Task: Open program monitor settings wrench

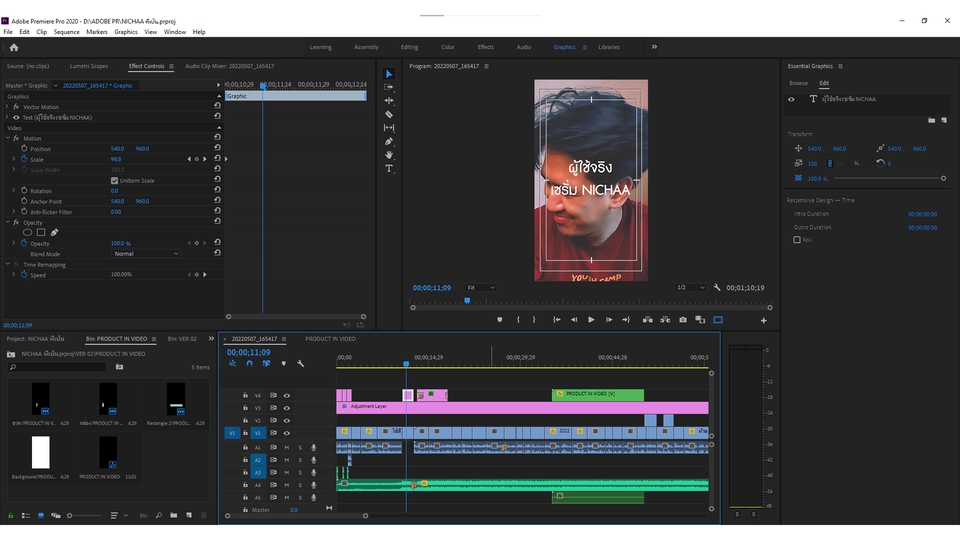Action: coord(717,287)
